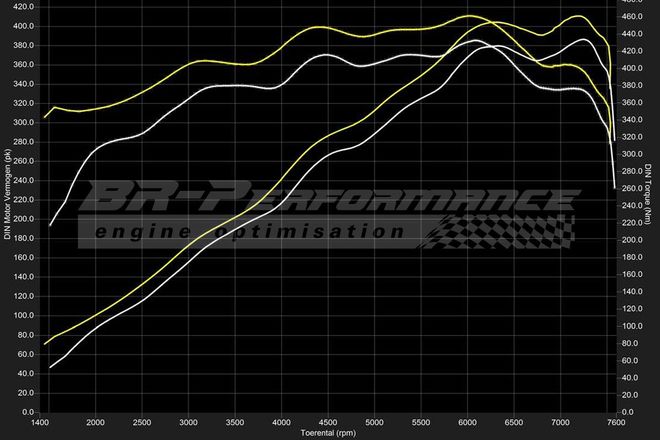Click the 3500 rpm x-axis label
Viewport: 660px width, 440px height.
[x=234, y=421]
